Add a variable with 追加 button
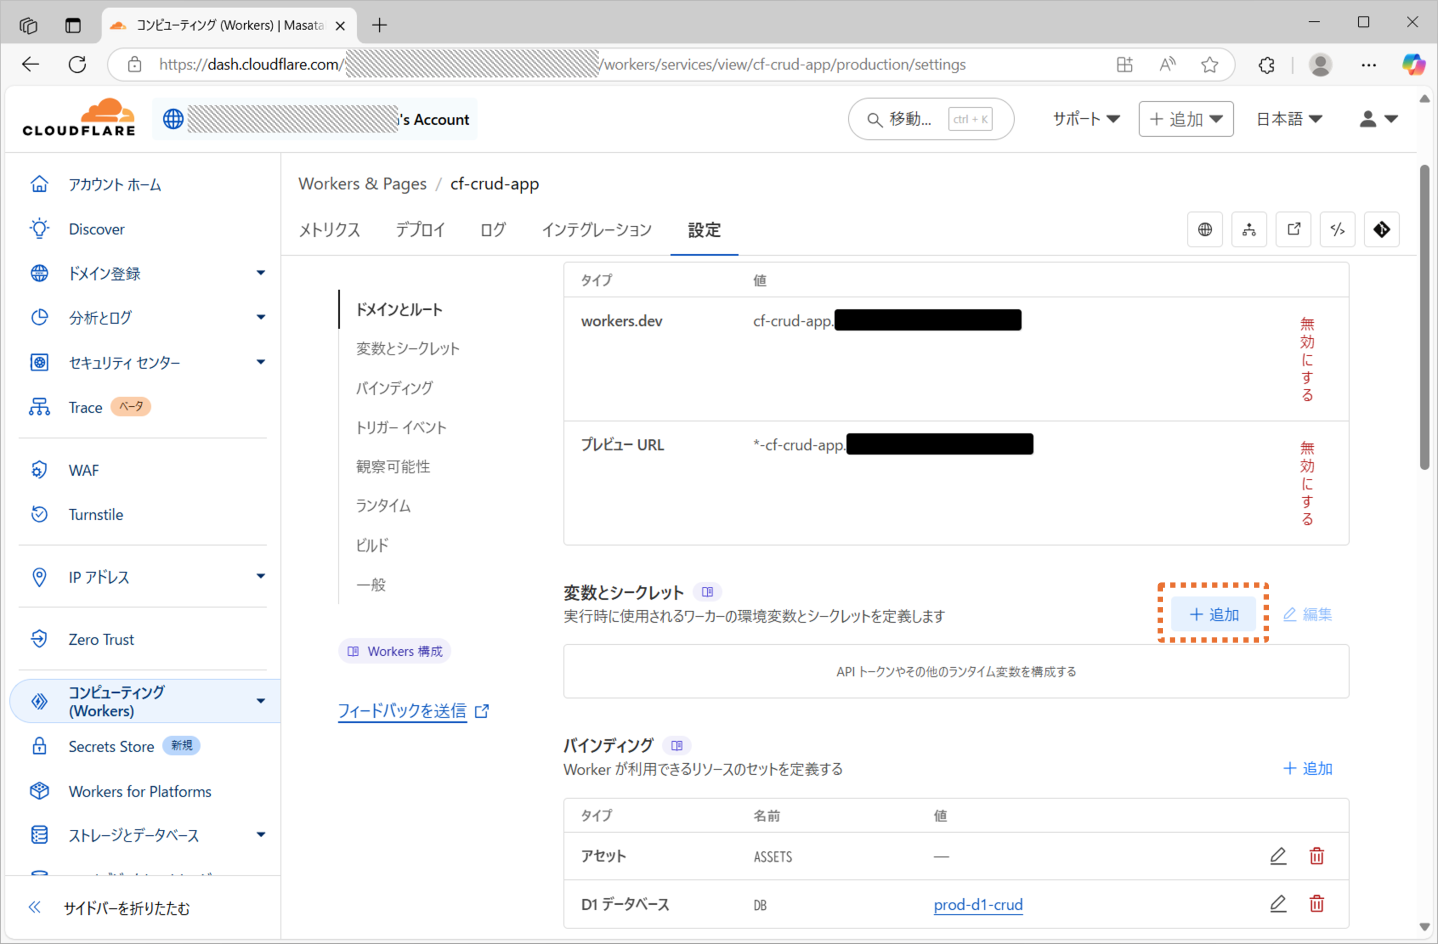The height and width of the screenshot is (944, 1438). click(1213, 614)
